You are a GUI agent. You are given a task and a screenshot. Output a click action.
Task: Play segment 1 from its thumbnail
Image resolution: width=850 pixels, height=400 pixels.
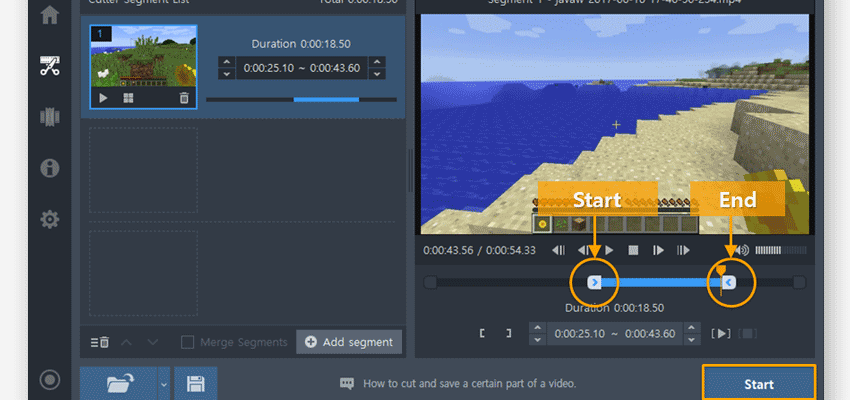coord(103,98)
